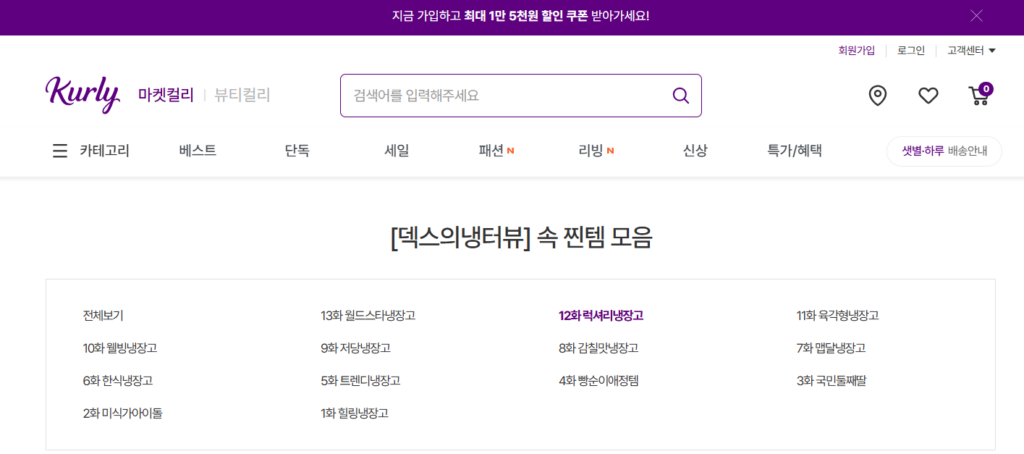Open the 카테고리 hamburger menu
This screenshot has height=454, width=1024.
[x=60, y=151]
